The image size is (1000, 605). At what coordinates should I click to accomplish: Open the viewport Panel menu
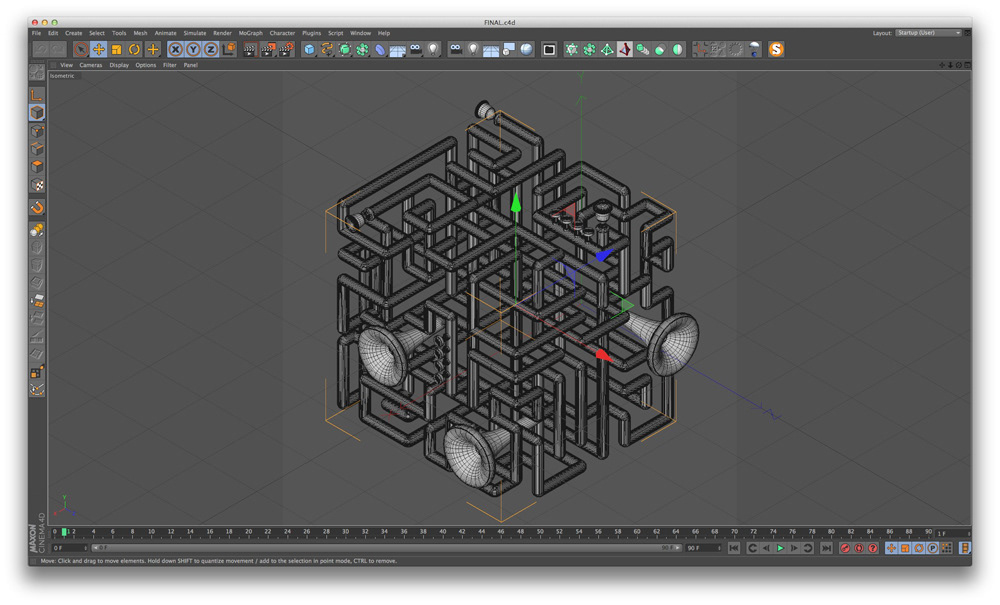190,65
